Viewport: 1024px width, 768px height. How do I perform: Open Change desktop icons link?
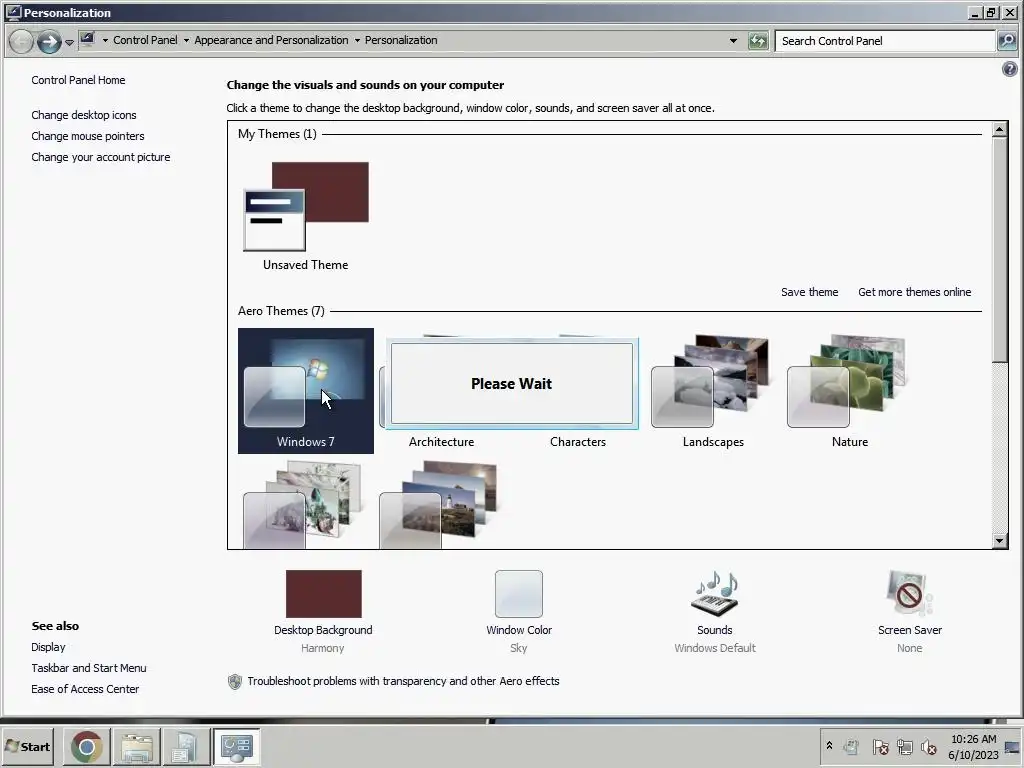pos(84,115)
